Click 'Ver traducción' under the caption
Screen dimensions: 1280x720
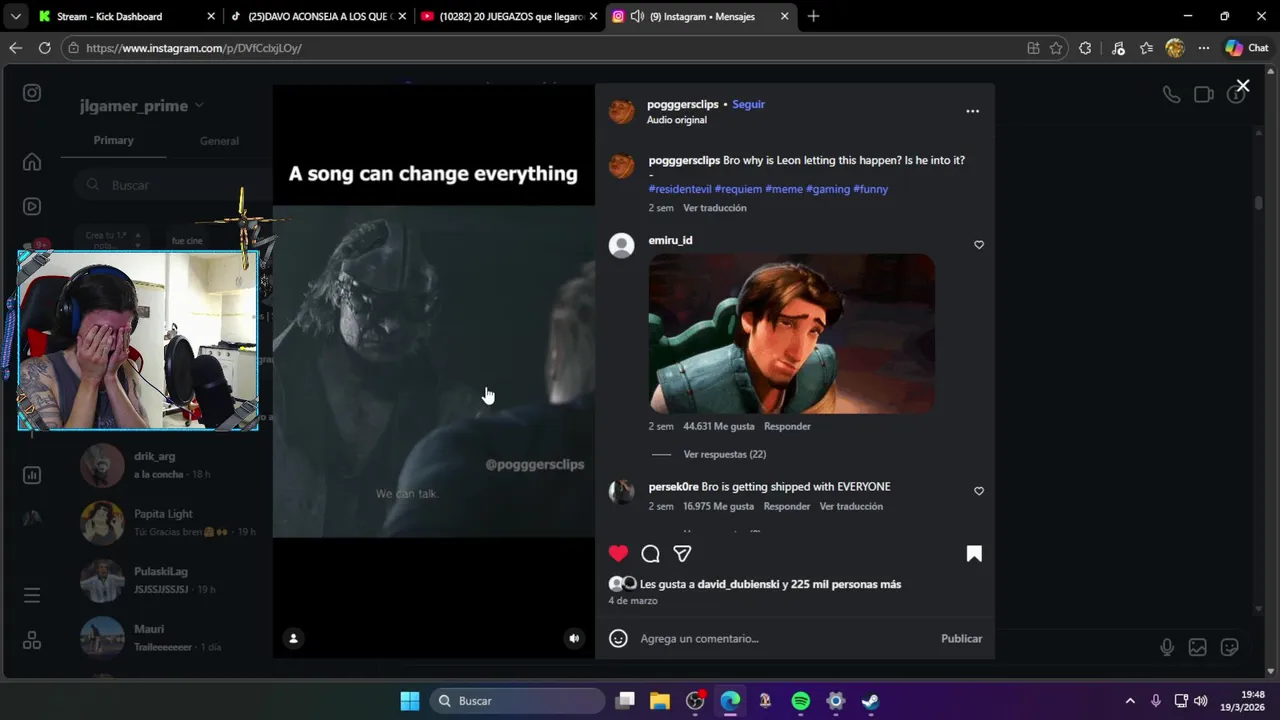(715, 208)
